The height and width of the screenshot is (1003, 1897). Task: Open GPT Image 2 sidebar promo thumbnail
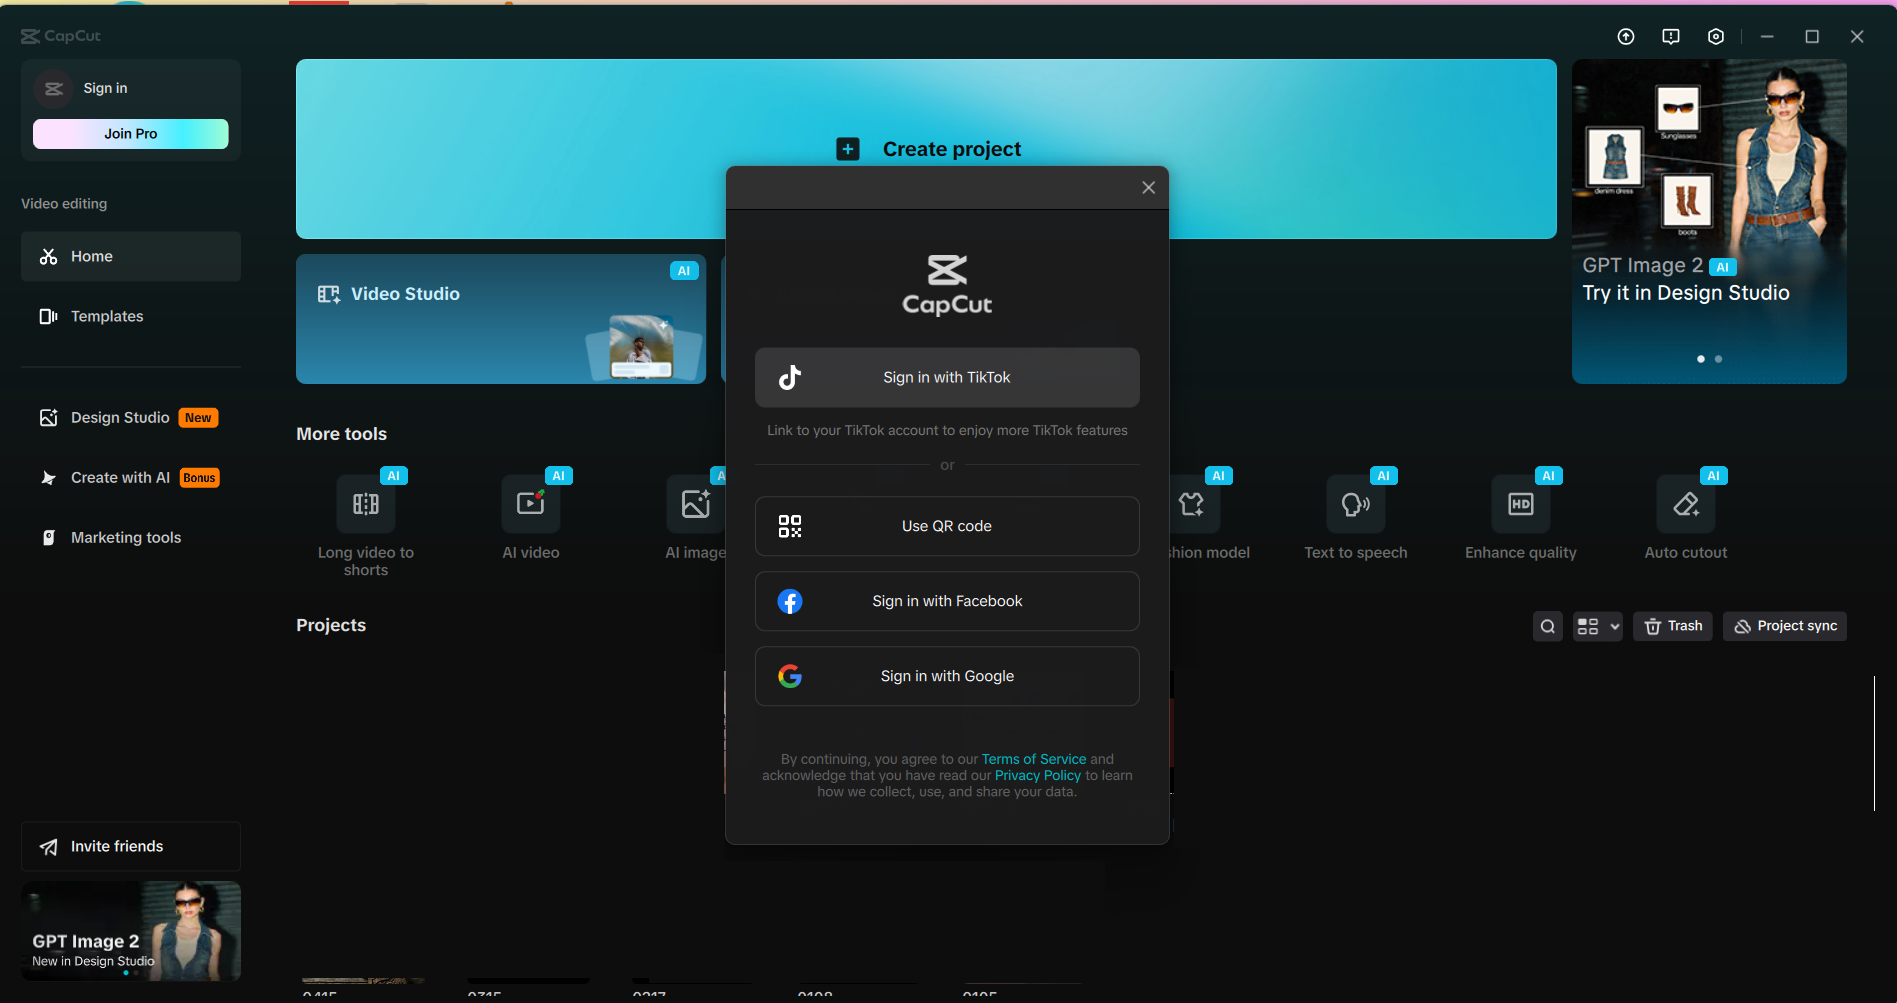click(x=131, y=931)
